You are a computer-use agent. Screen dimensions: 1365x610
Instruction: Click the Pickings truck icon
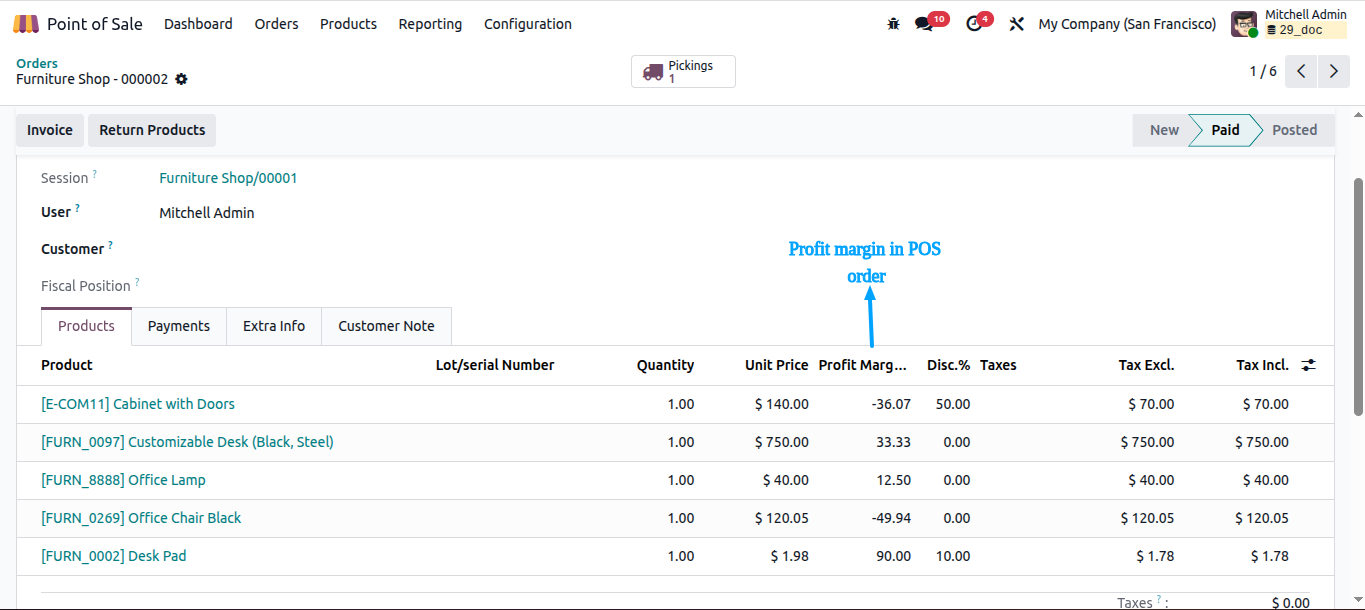point(653,72)
